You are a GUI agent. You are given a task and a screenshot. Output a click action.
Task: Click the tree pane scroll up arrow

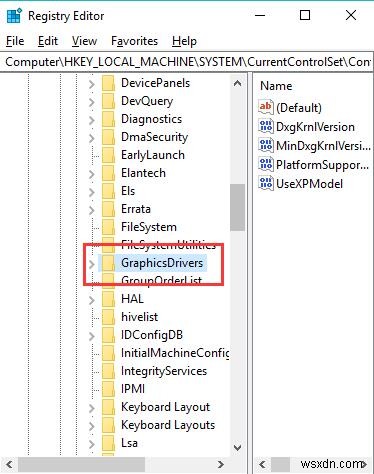coord(238,83)
